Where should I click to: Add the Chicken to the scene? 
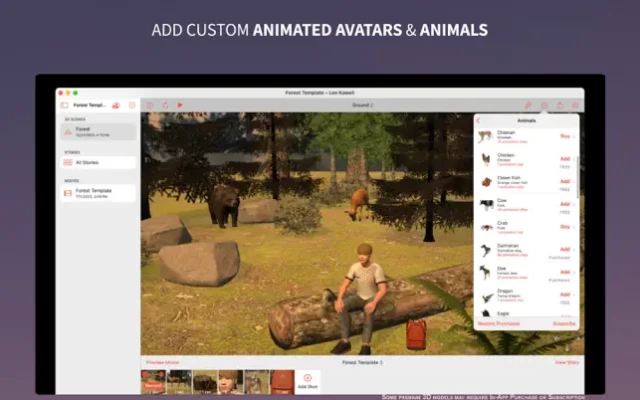click(x=565, y=158)
